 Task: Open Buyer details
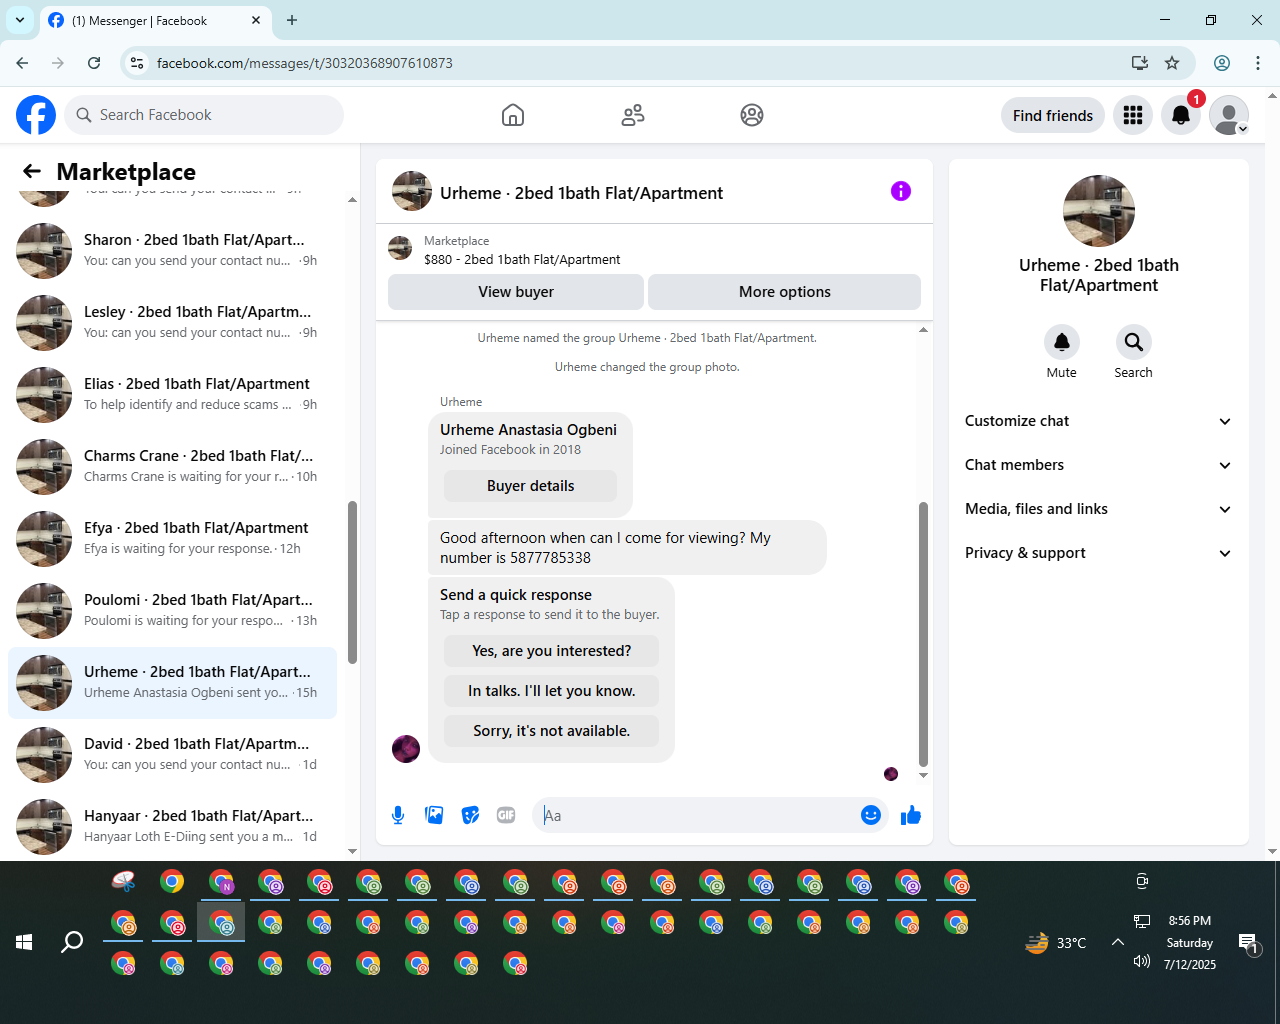pos(531,486)
